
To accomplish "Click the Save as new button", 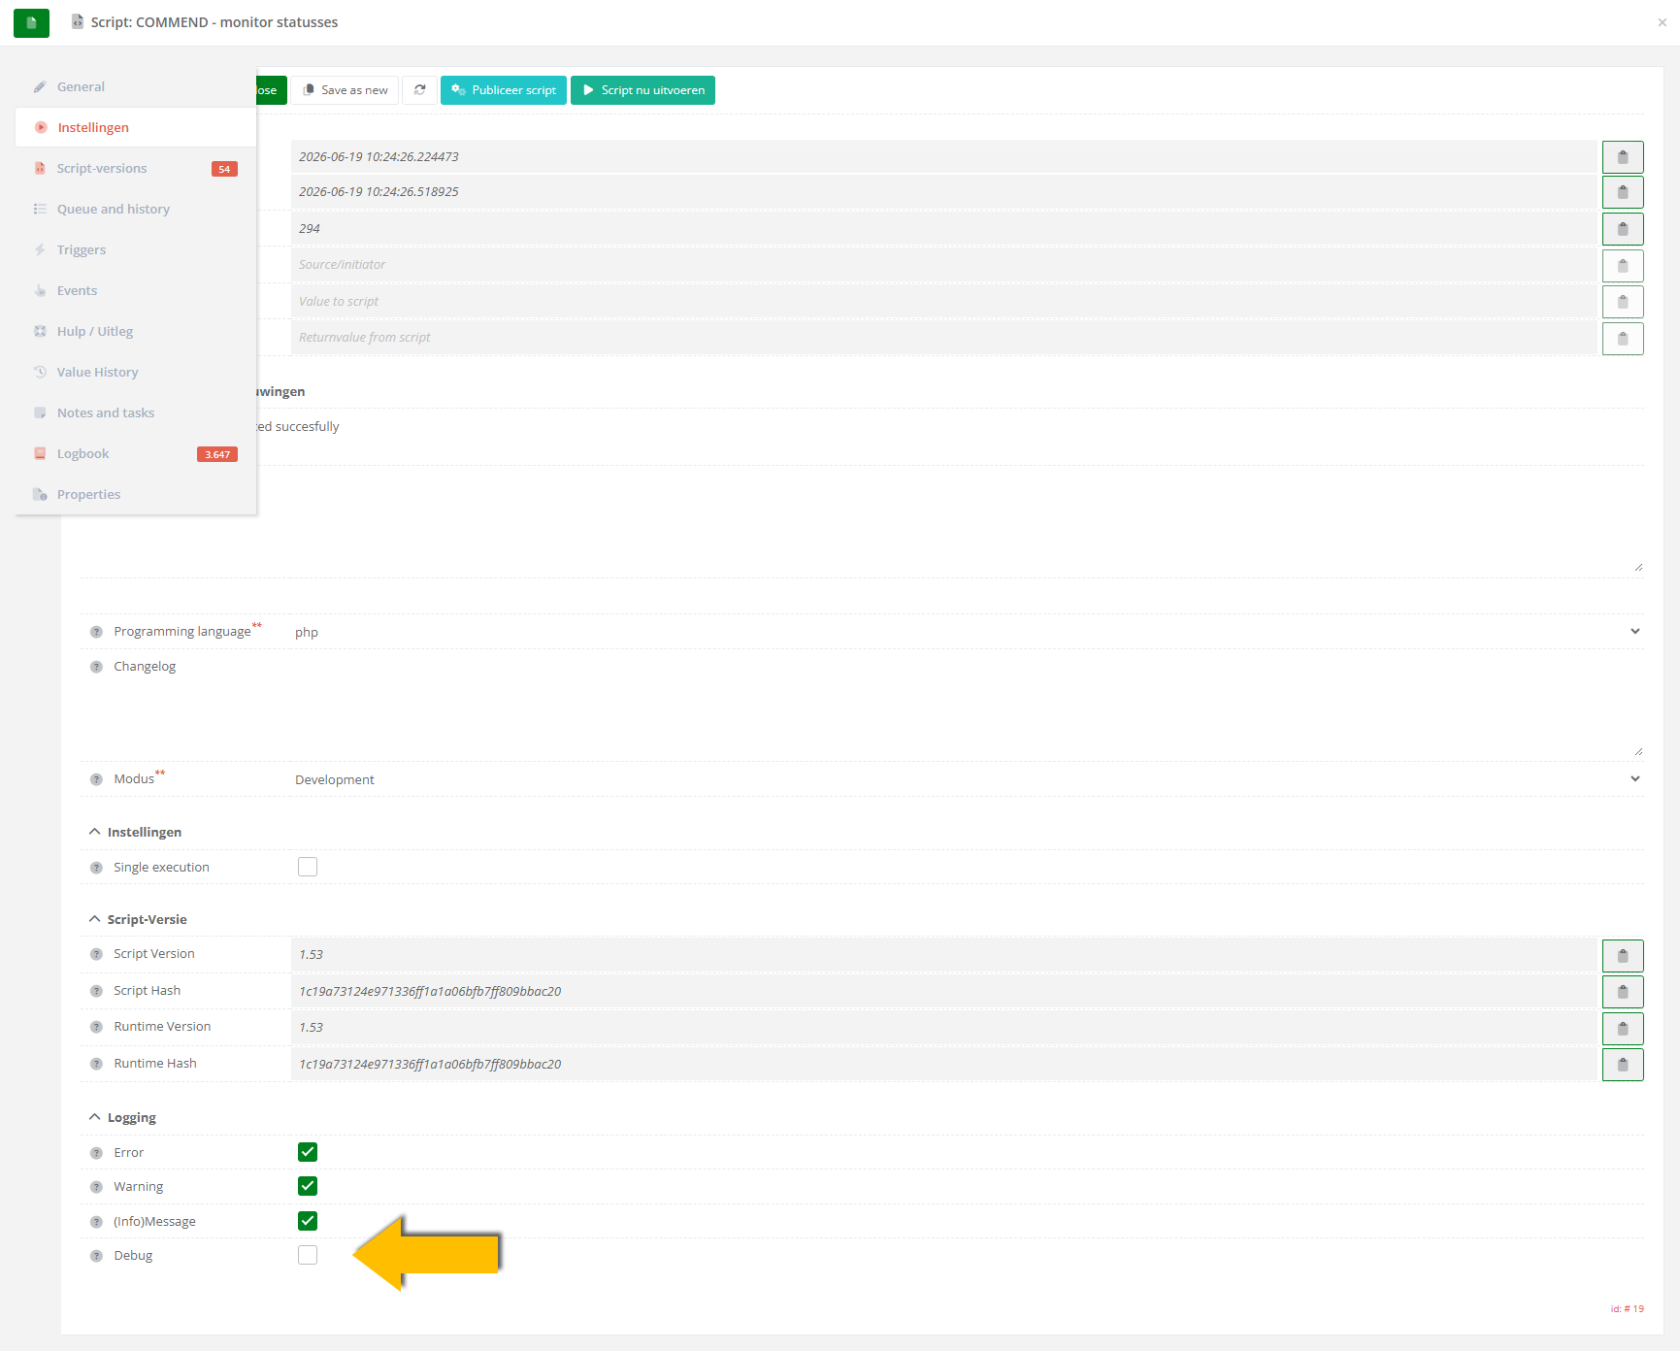I will pos(345,90).
